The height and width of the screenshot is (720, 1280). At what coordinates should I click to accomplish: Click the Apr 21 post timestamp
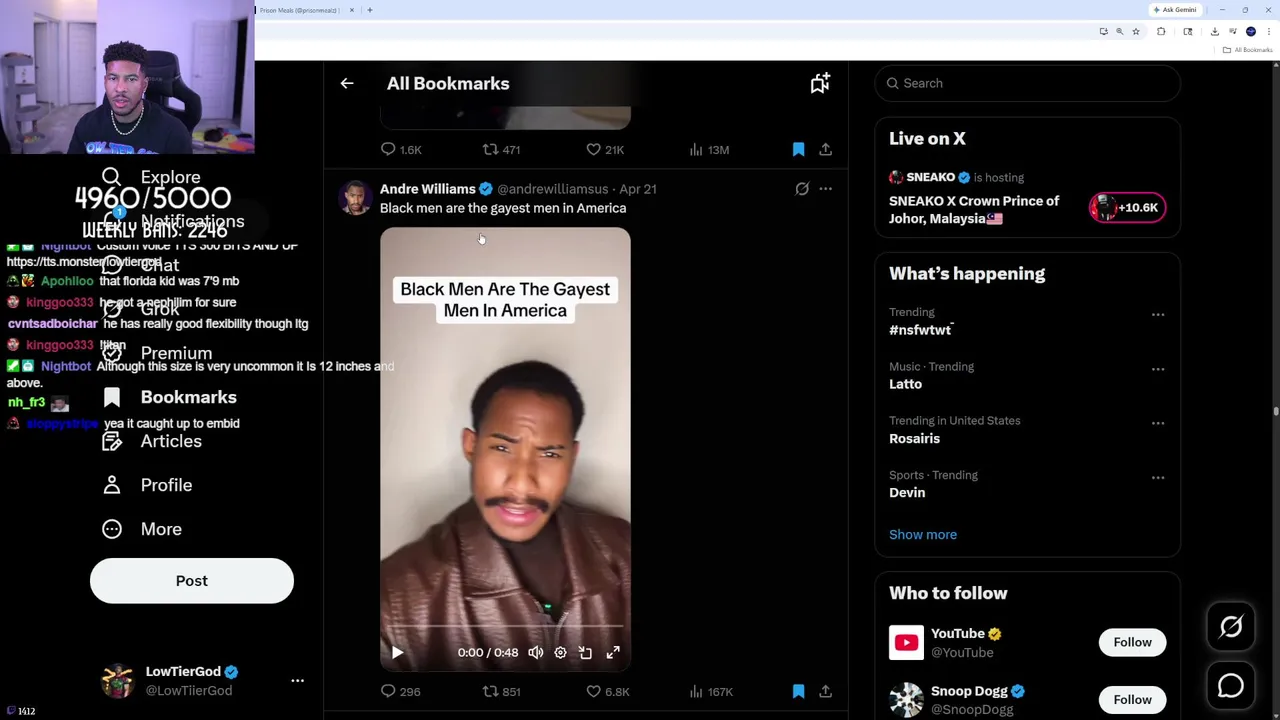coord(638,189)
